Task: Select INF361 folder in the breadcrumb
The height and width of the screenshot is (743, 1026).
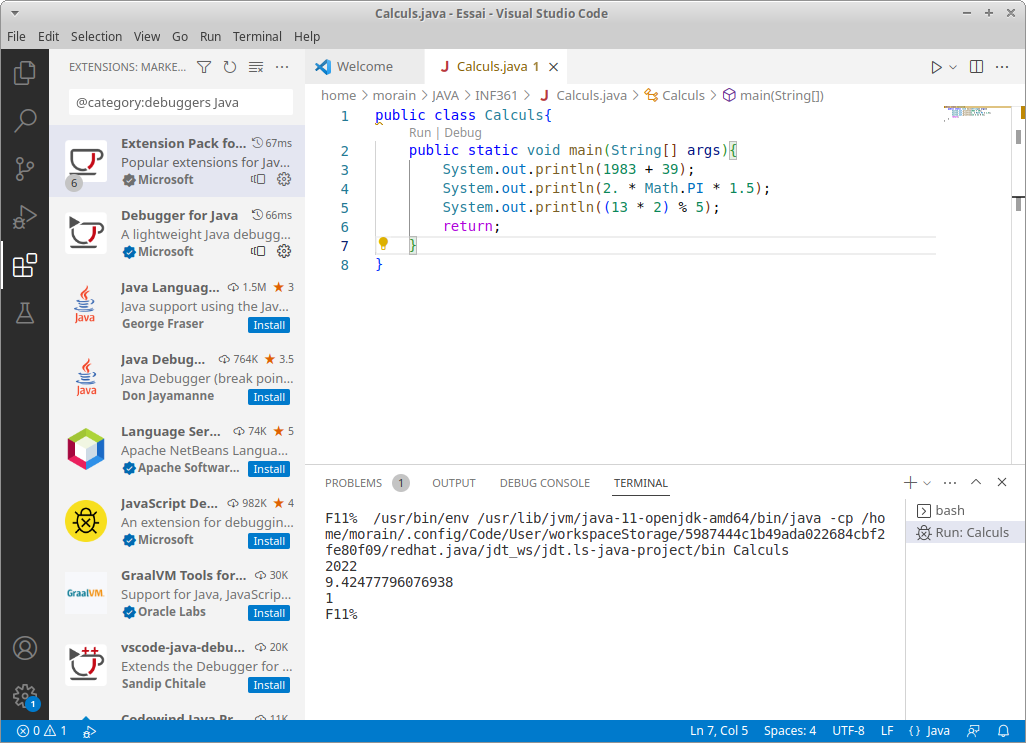Action: pyautogui.click(x=496, y=95)
